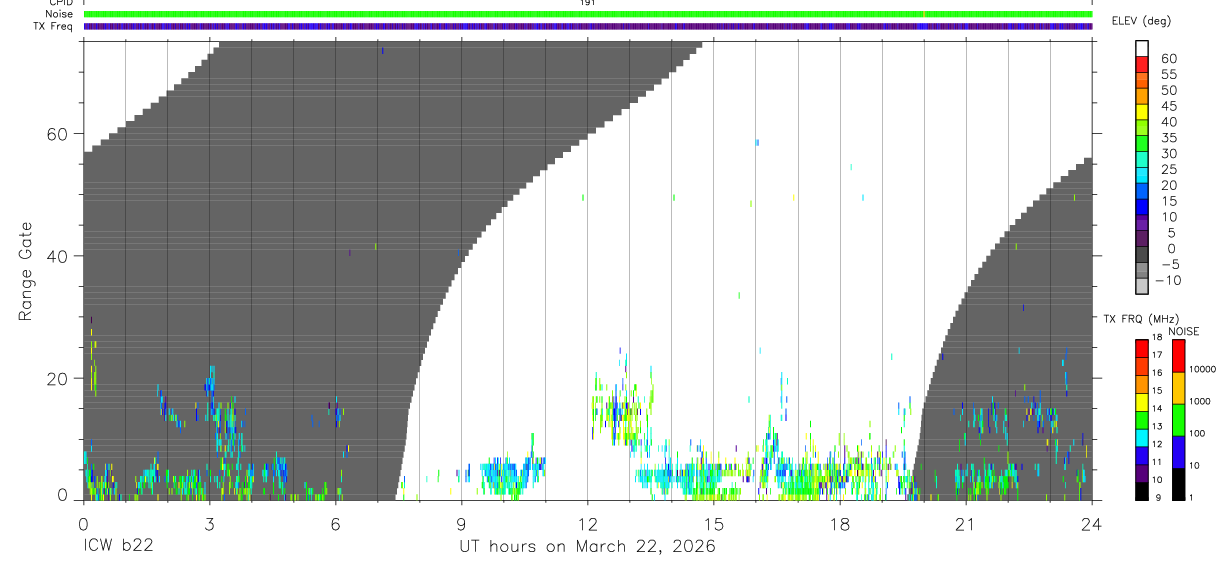The height and width of the screenshot is (567, 1228).
Task: Click the '55' label on elevation colorbar
Action: (1169, 75)
